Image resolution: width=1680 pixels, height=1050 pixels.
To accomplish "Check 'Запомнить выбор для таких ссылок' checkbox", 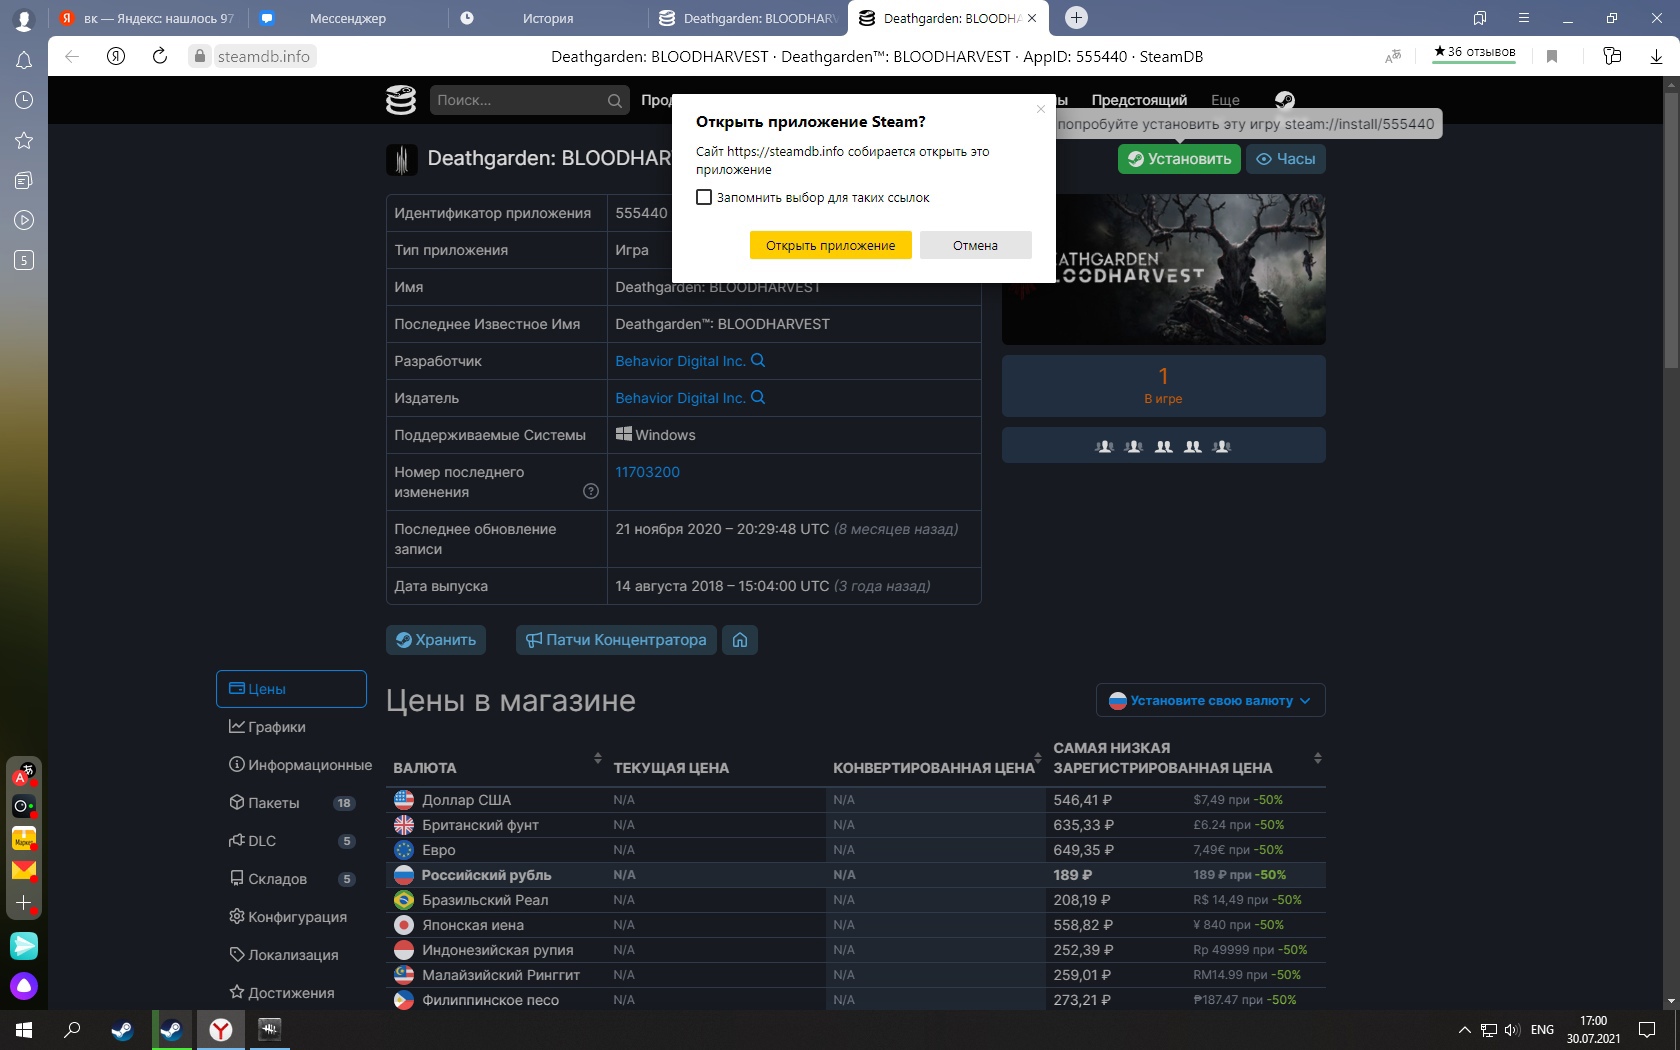I will pos(704,197).
